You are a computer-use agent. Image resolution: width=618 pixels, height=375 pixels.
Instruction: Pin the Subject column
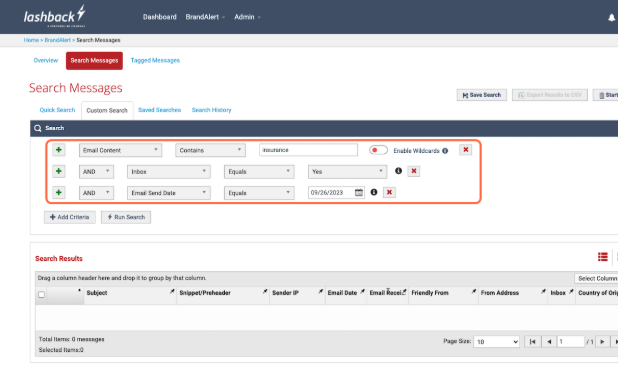[172, 291]
